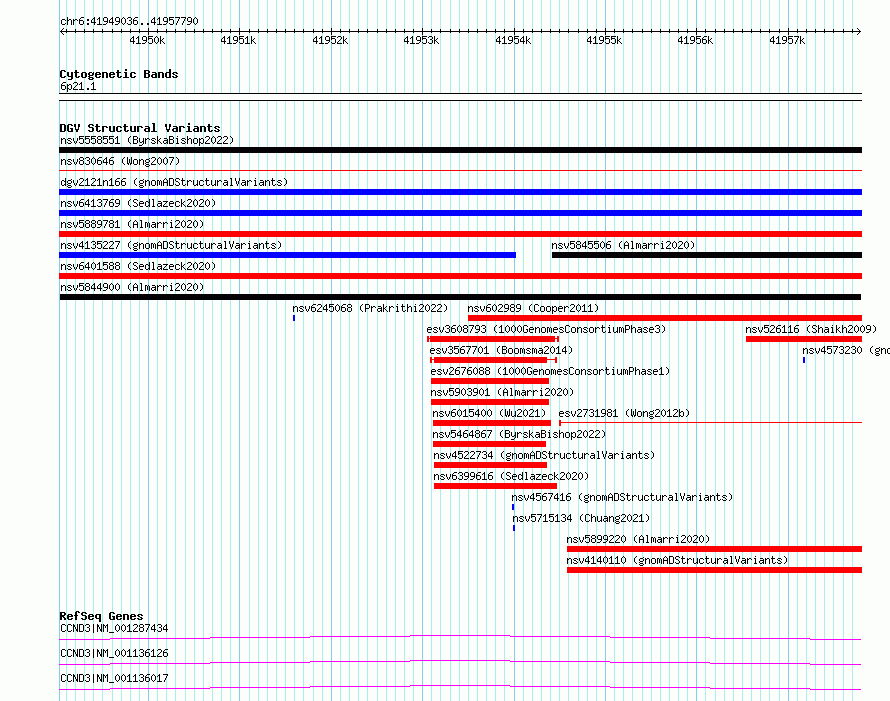Open nsv5464867 (ByrskaBishop2022) label
Screen dimensions: 890x701
tap(519, 434)
